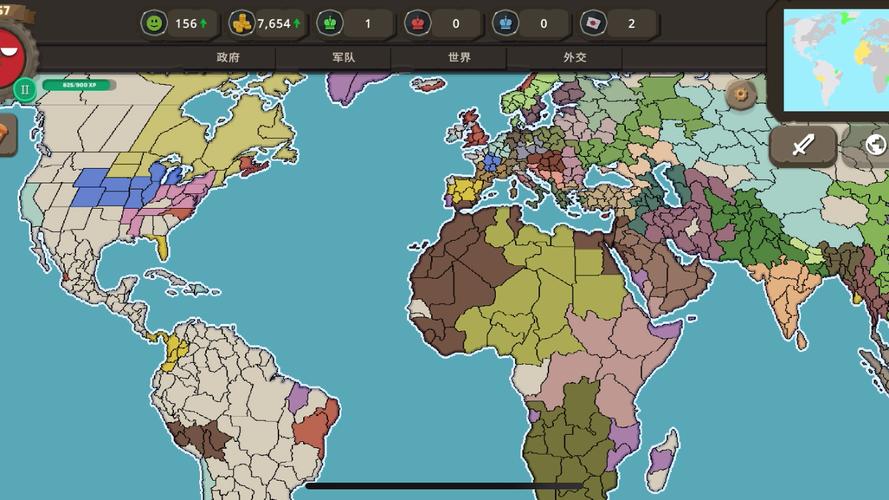Click the red crown enemies icon
889x500 pixels.
(417, 23)
